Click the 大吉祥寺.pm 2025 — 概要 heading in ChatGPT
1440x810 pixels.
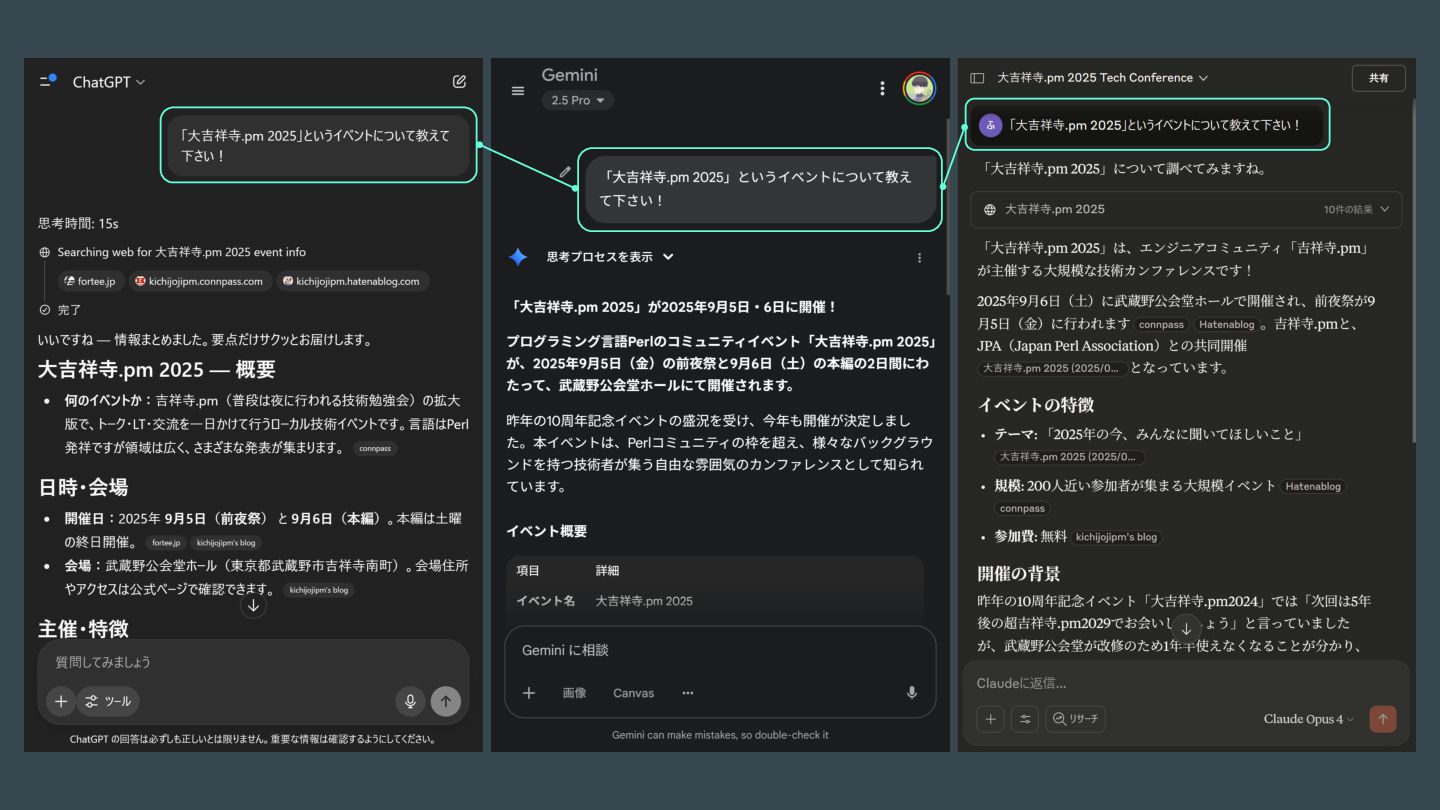(x=157, y=370)
